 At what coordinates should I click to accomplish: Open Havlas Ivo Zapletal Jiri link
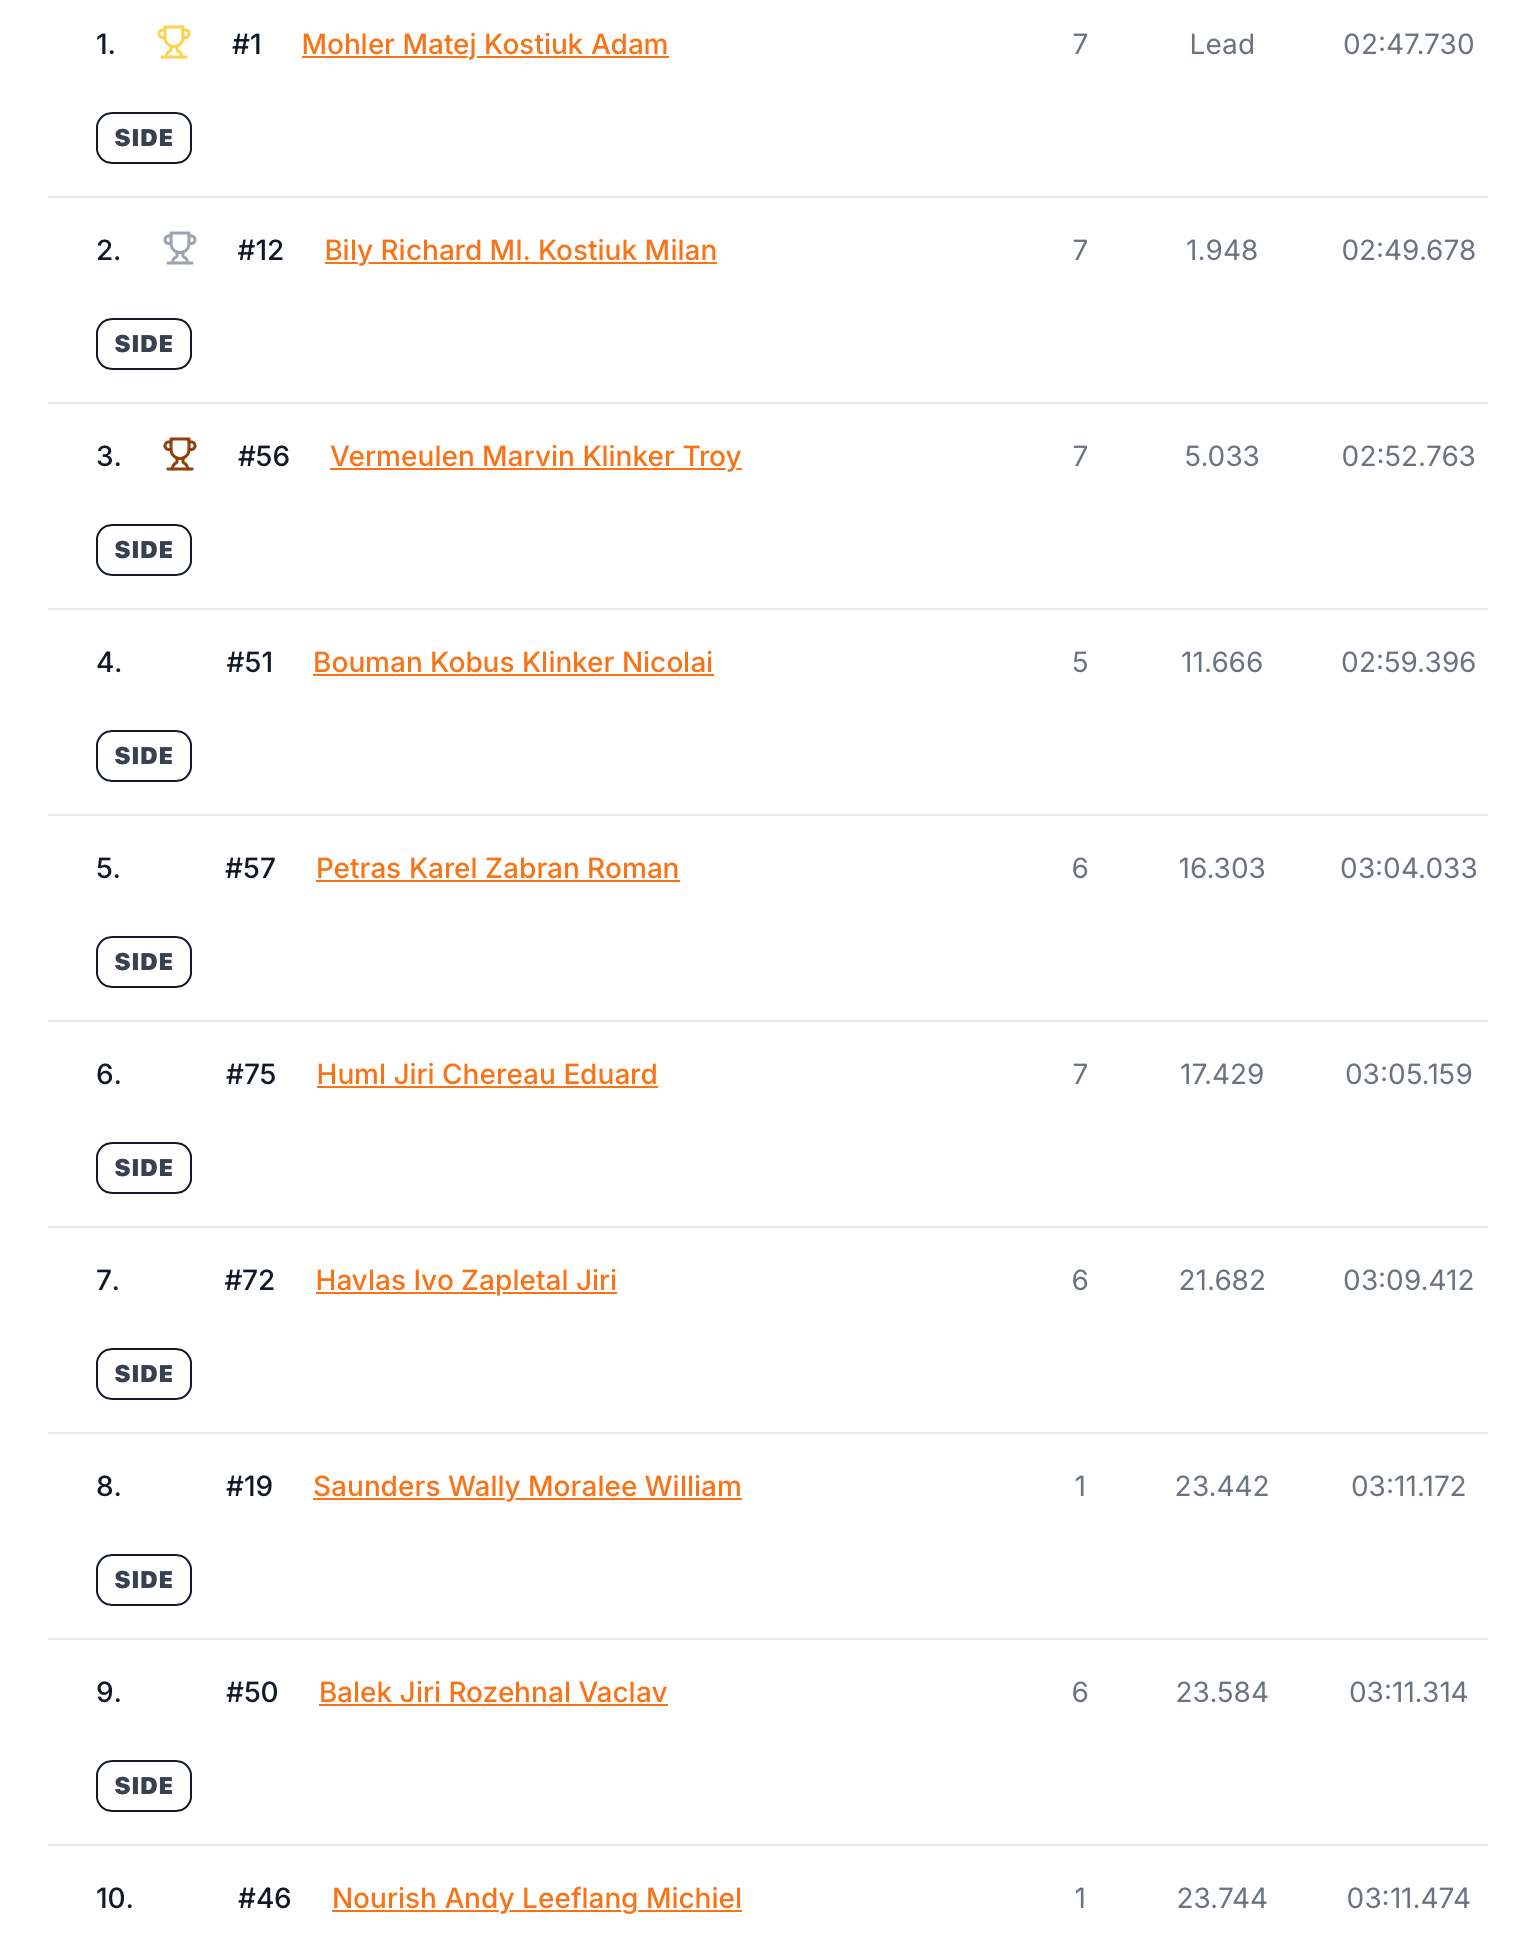pyautogui.click(x=466, y=1281)
